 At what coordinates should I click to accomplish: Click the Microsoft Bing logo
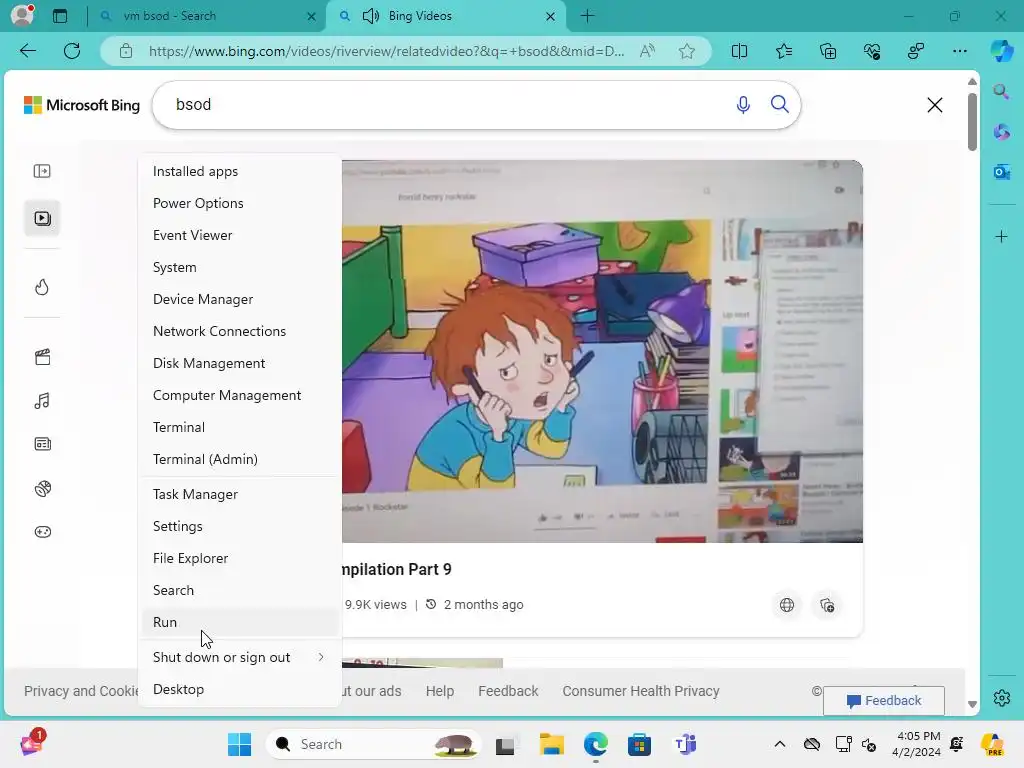point(82,105)
